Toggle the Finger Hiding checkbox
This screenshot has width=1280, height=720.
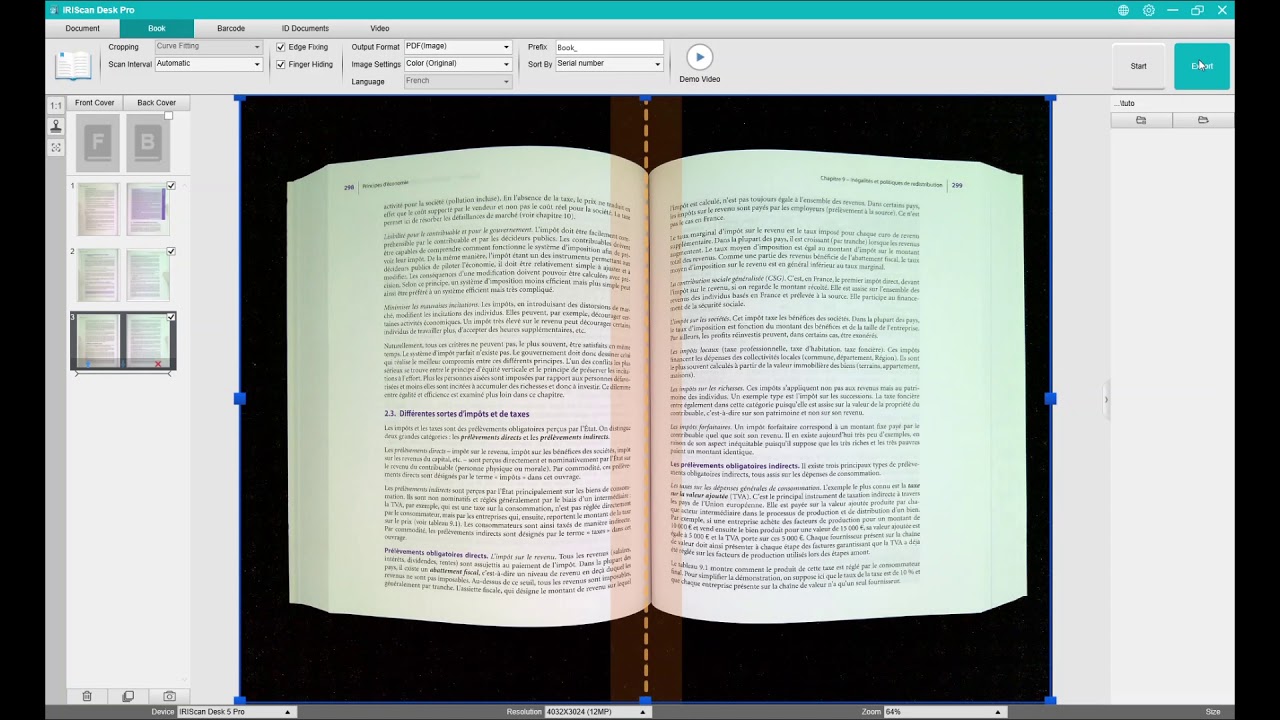[281, 64]
